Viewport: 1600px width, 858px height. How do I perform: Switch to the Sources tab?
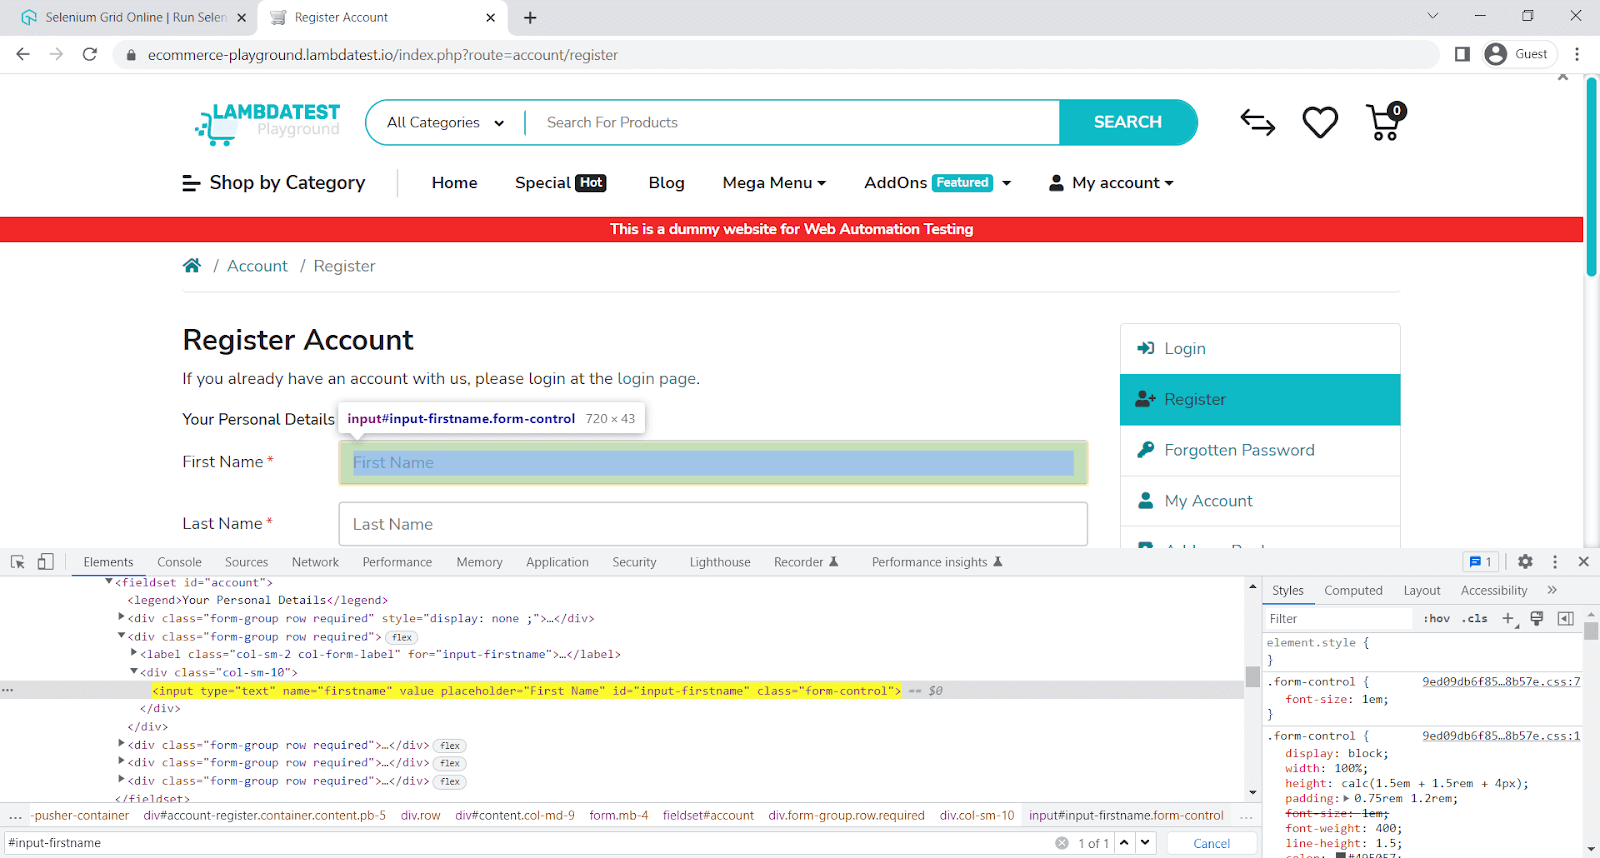[246, 562]
